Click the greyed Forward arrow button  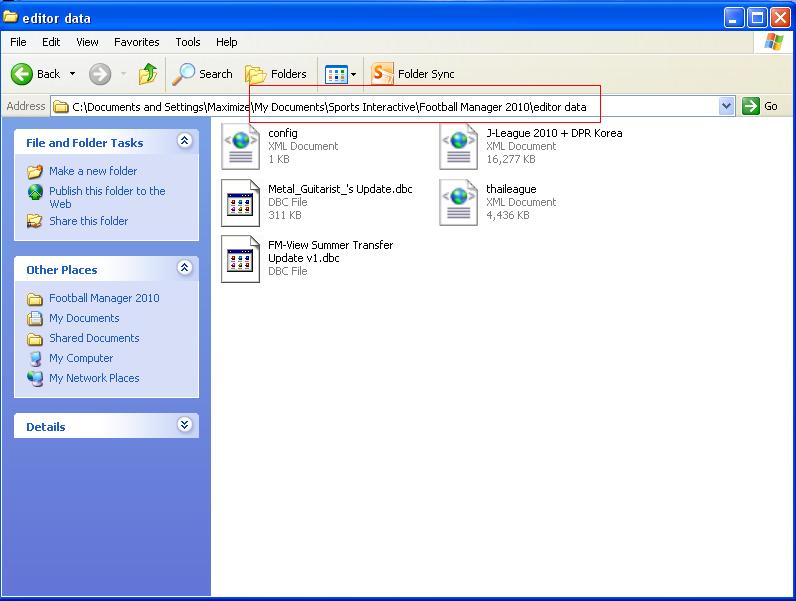(100, 74)
